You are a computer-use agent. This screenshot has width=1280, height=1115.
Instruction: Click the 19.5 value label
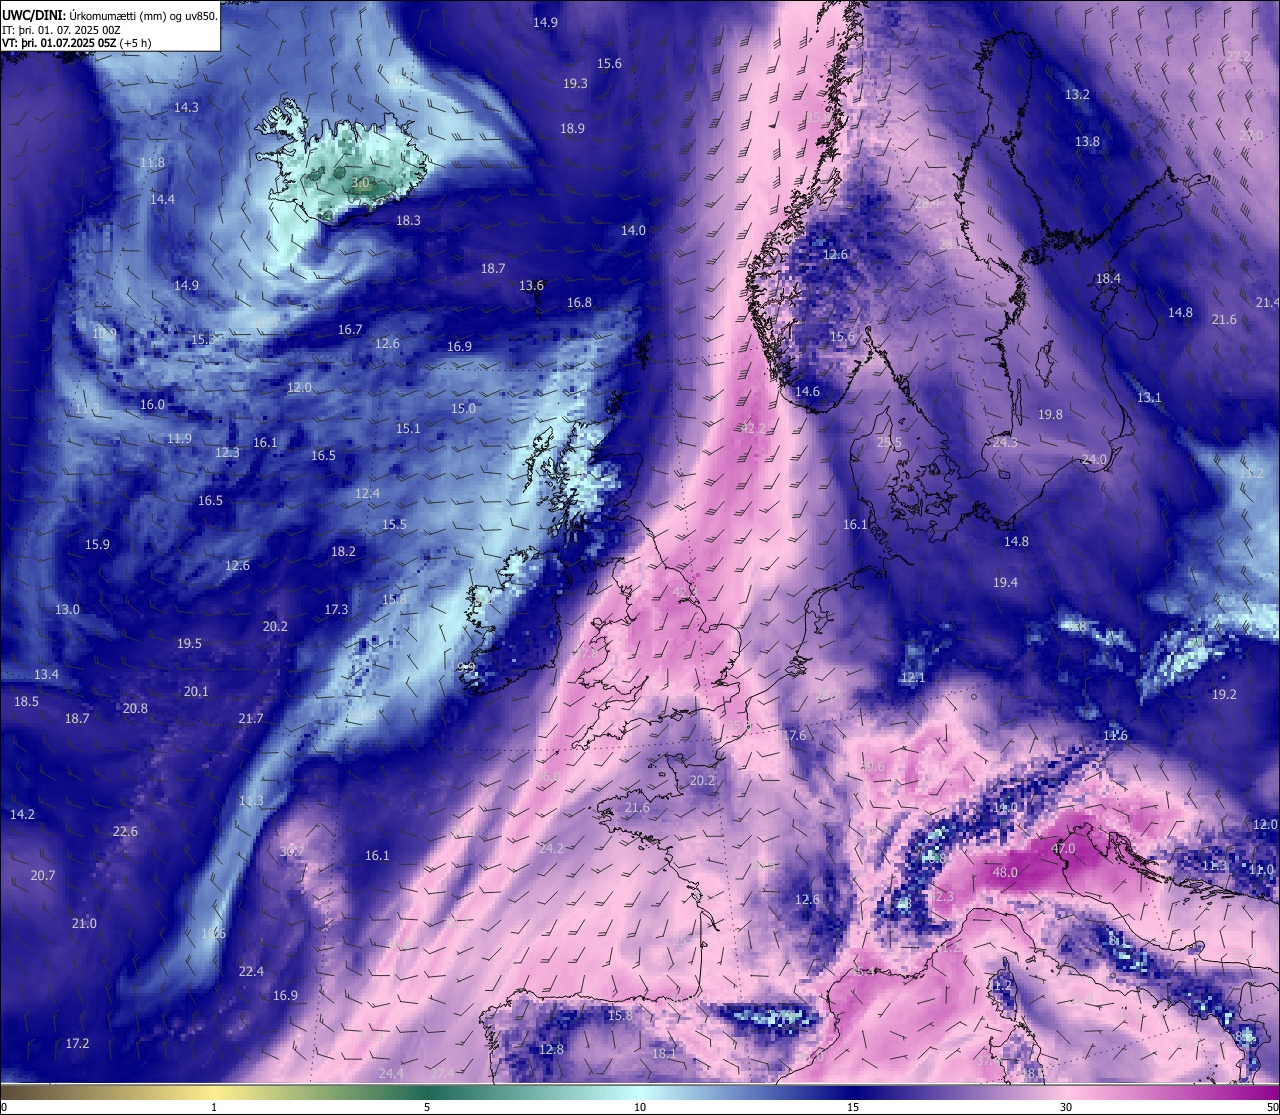[189, 643]
